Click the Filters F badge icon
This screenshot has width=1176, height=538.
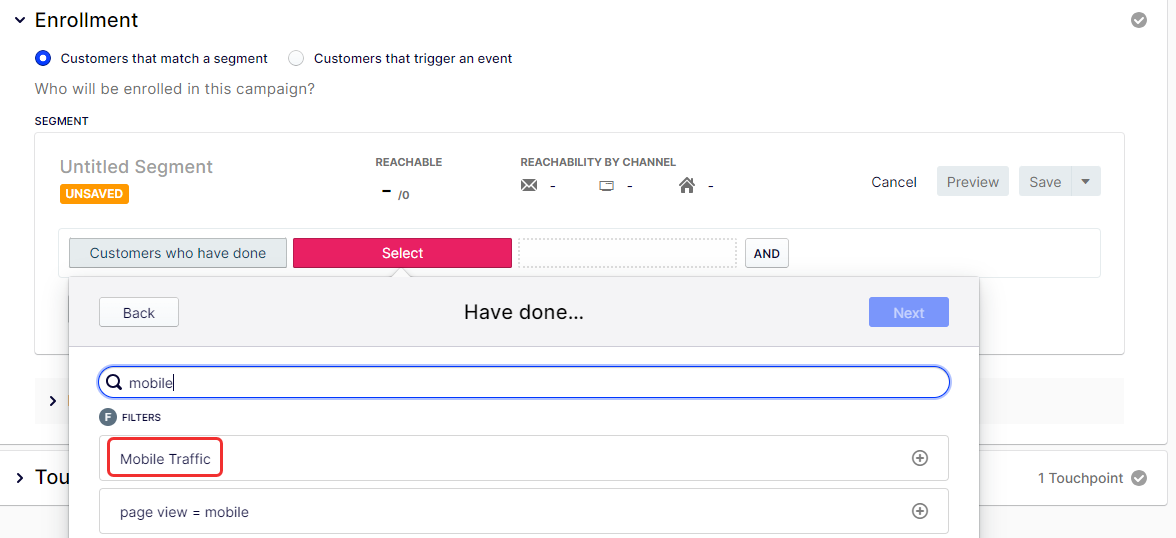[108, 417]
